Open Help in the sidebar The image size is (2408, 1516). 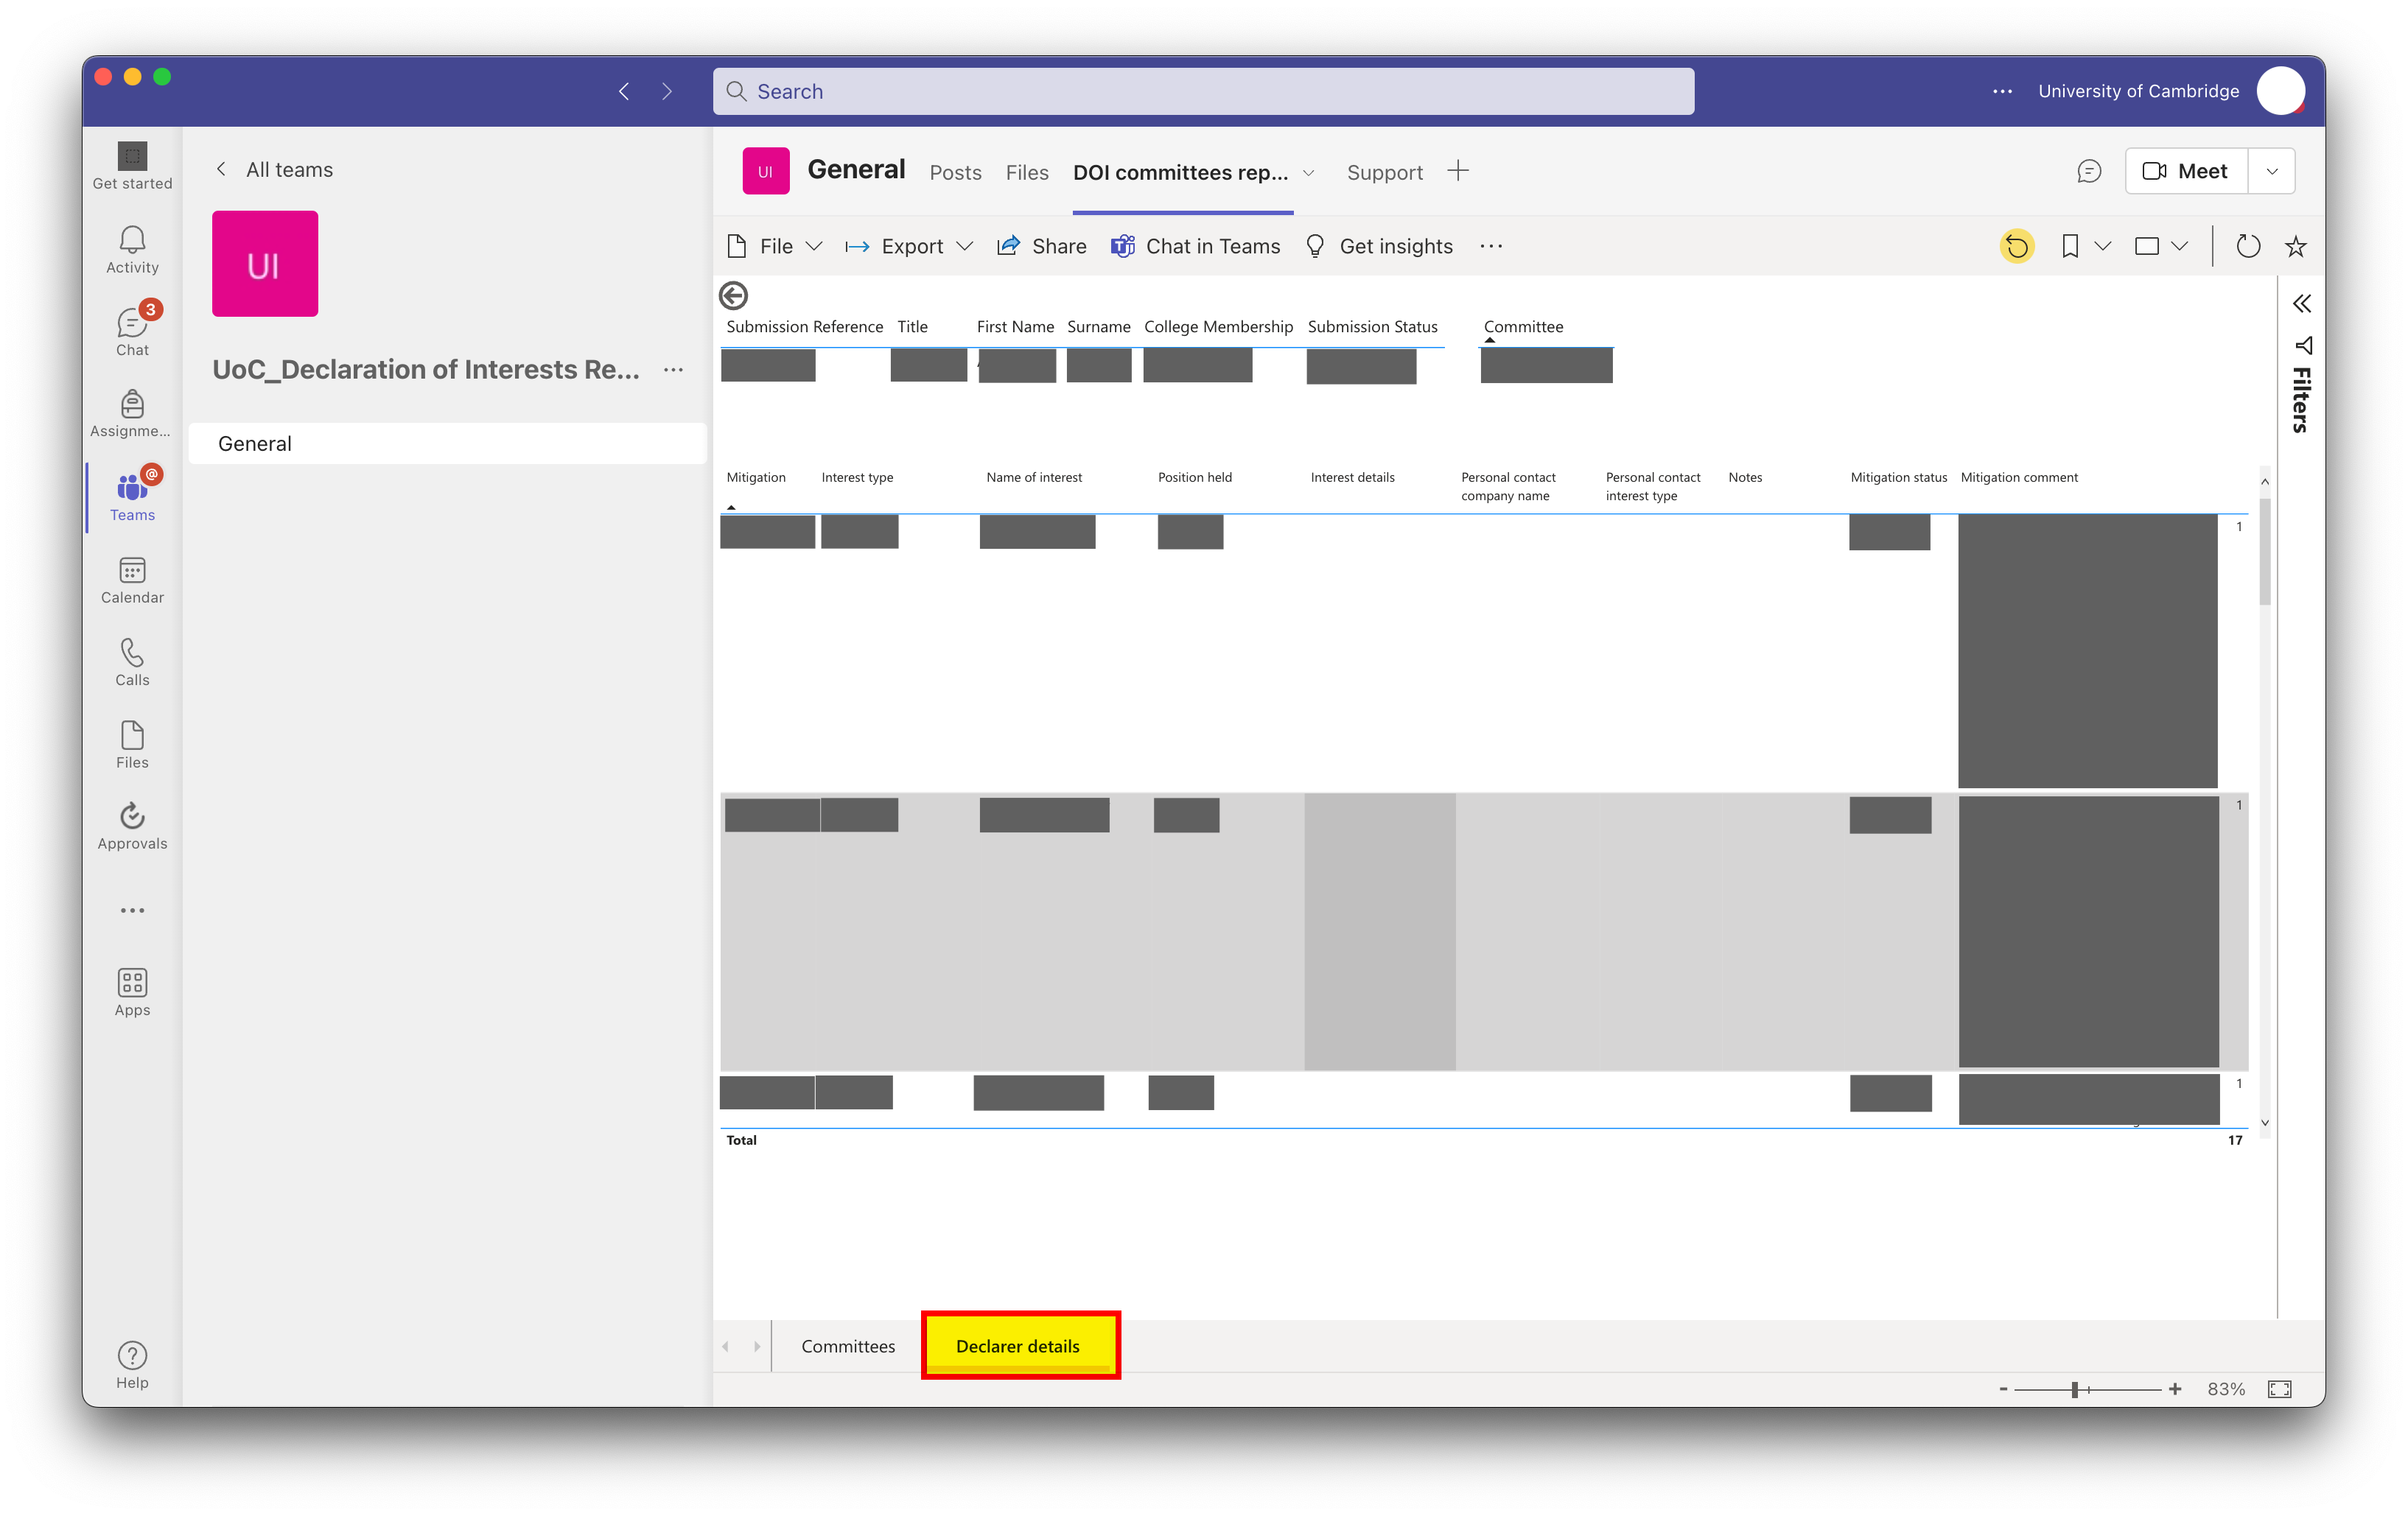pos(132,1365)
